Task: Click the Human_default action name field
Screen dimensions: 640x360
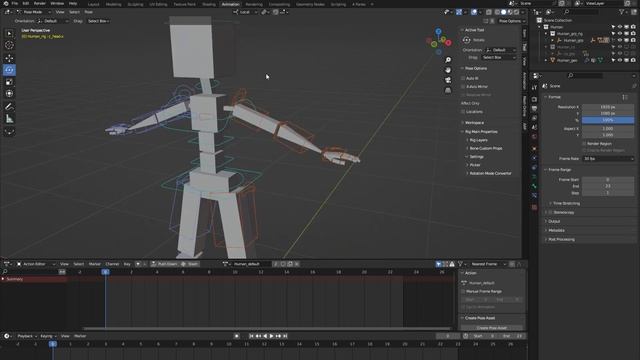Action: pyautogui.click(x=251, y=264)
